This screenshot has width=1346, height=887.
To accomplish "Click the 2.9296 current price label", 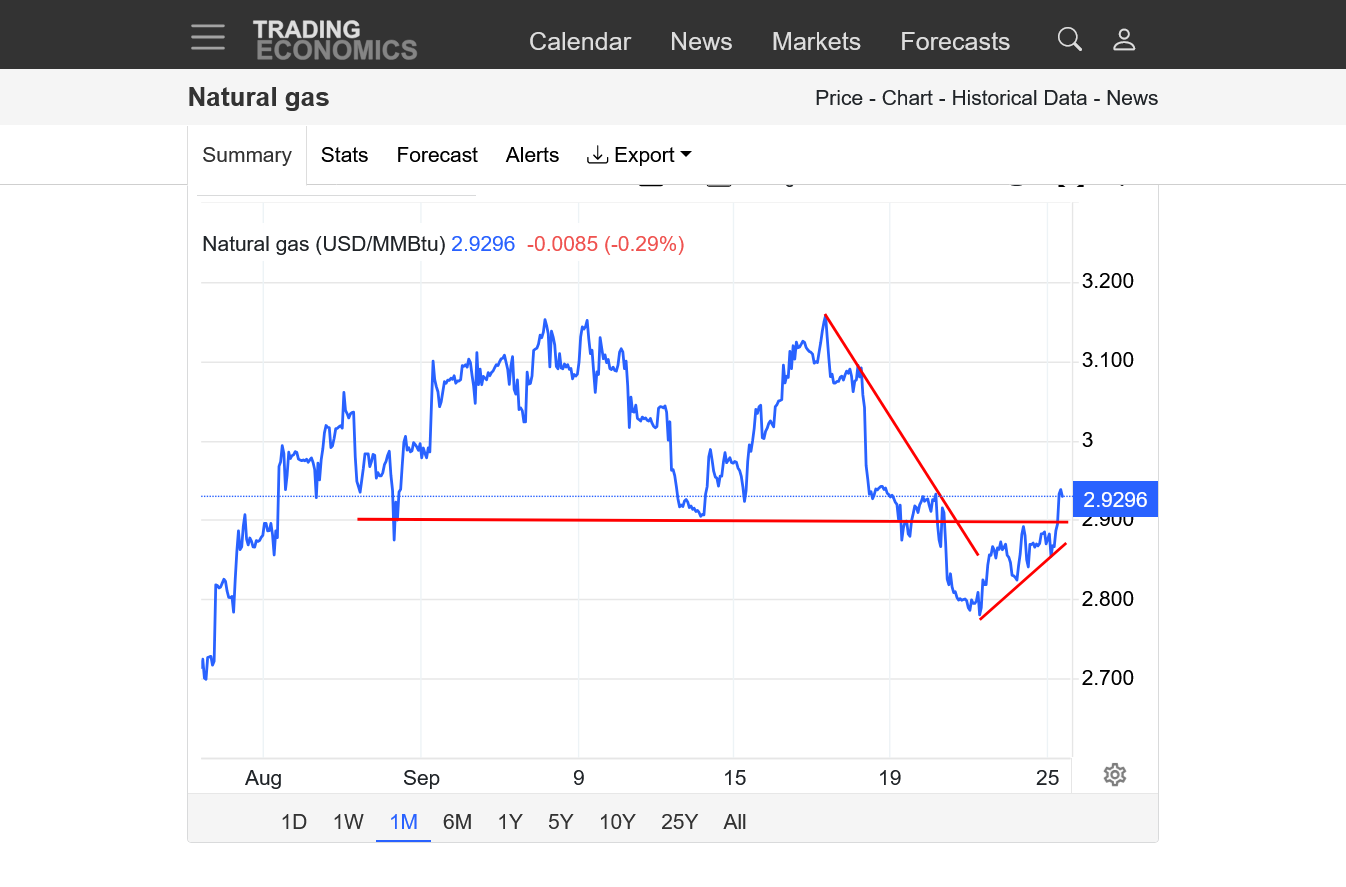I will pyautogui.click(x=1114, y=499).
